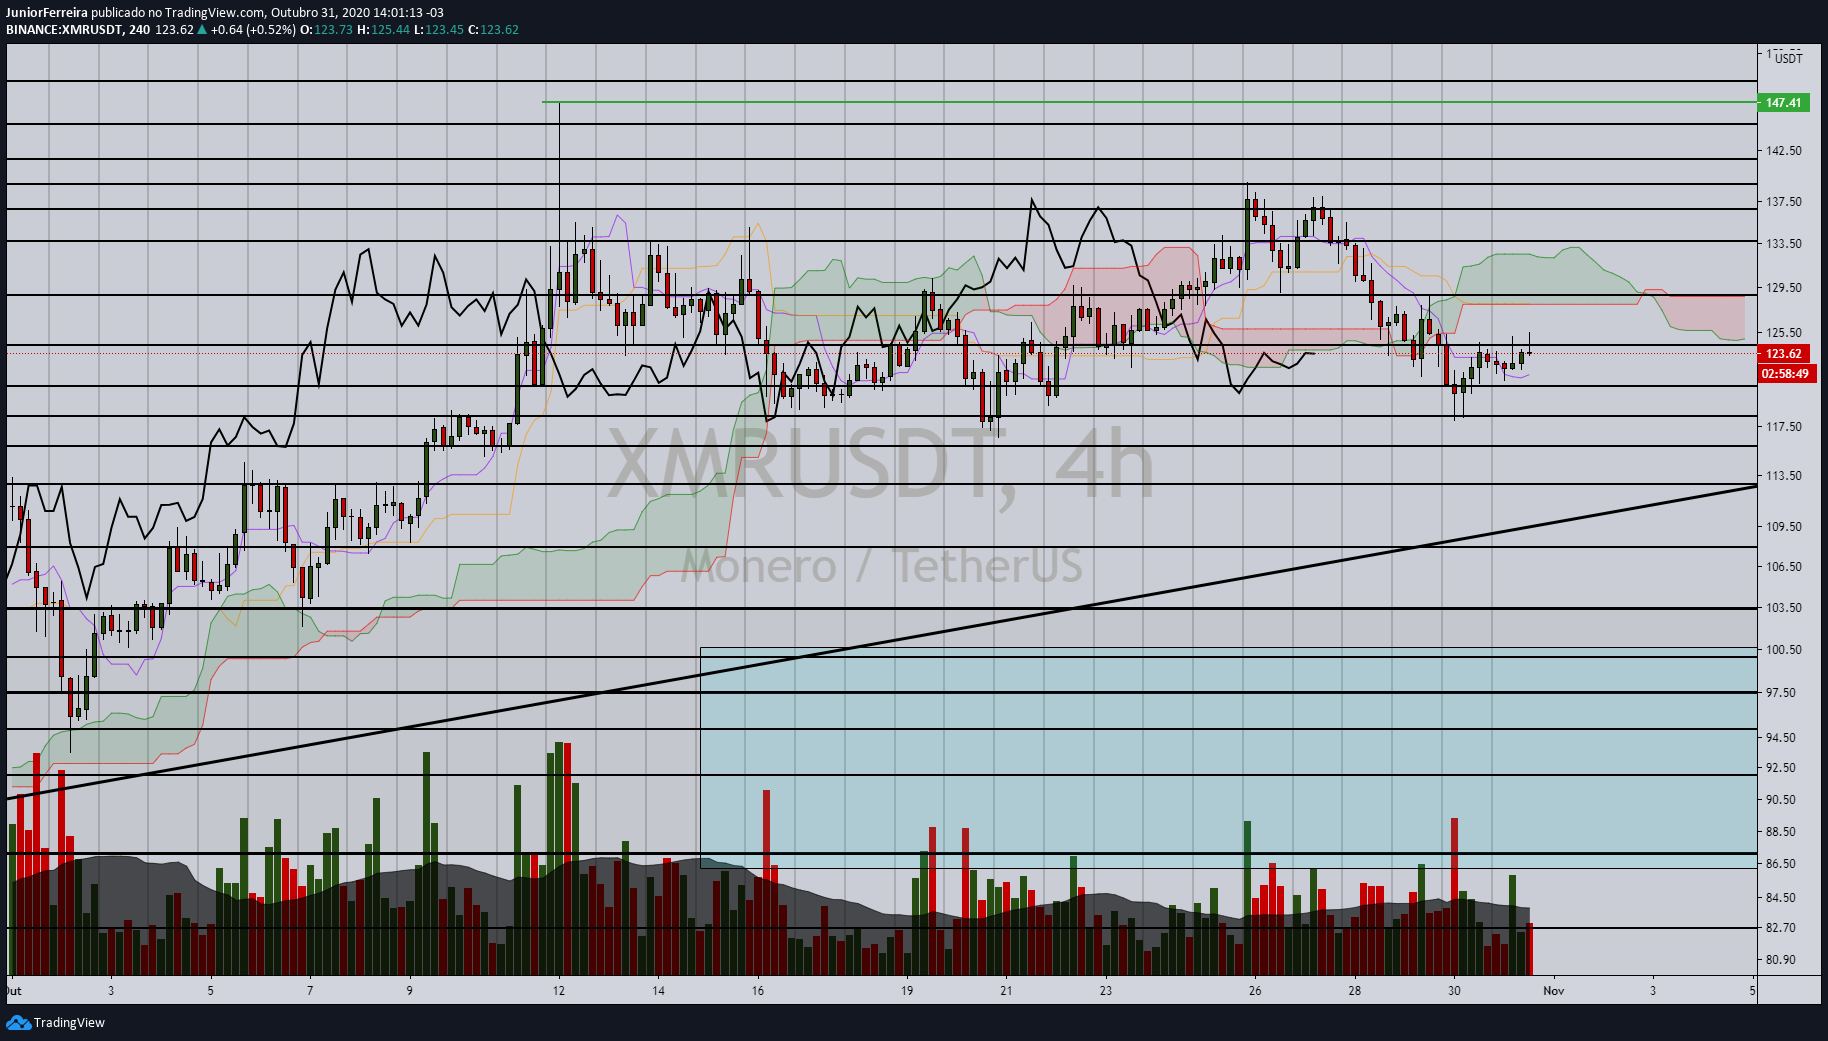Viewport: 1828px width, 1041px height.
Task: Click the 12 date label on time axis
Action: 558,991
